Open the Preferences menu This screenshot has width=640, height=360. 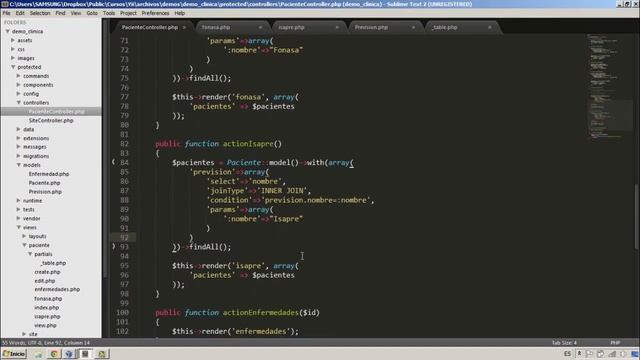156,13
